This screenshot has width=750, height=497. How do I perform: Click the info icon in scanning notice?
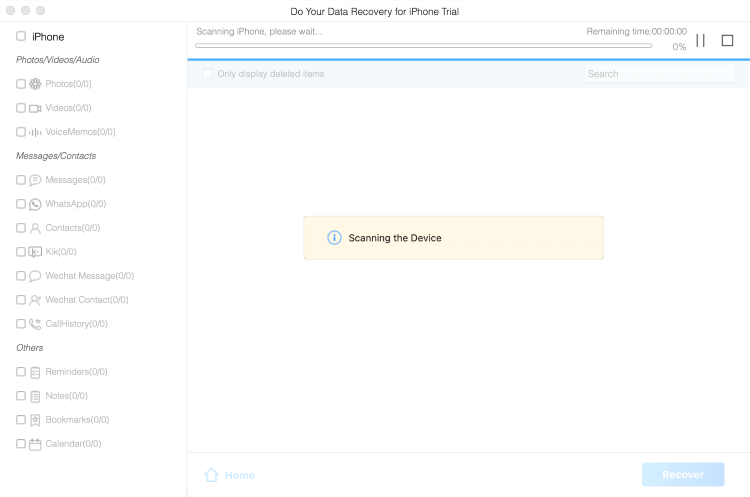click(x=334, y=238)
